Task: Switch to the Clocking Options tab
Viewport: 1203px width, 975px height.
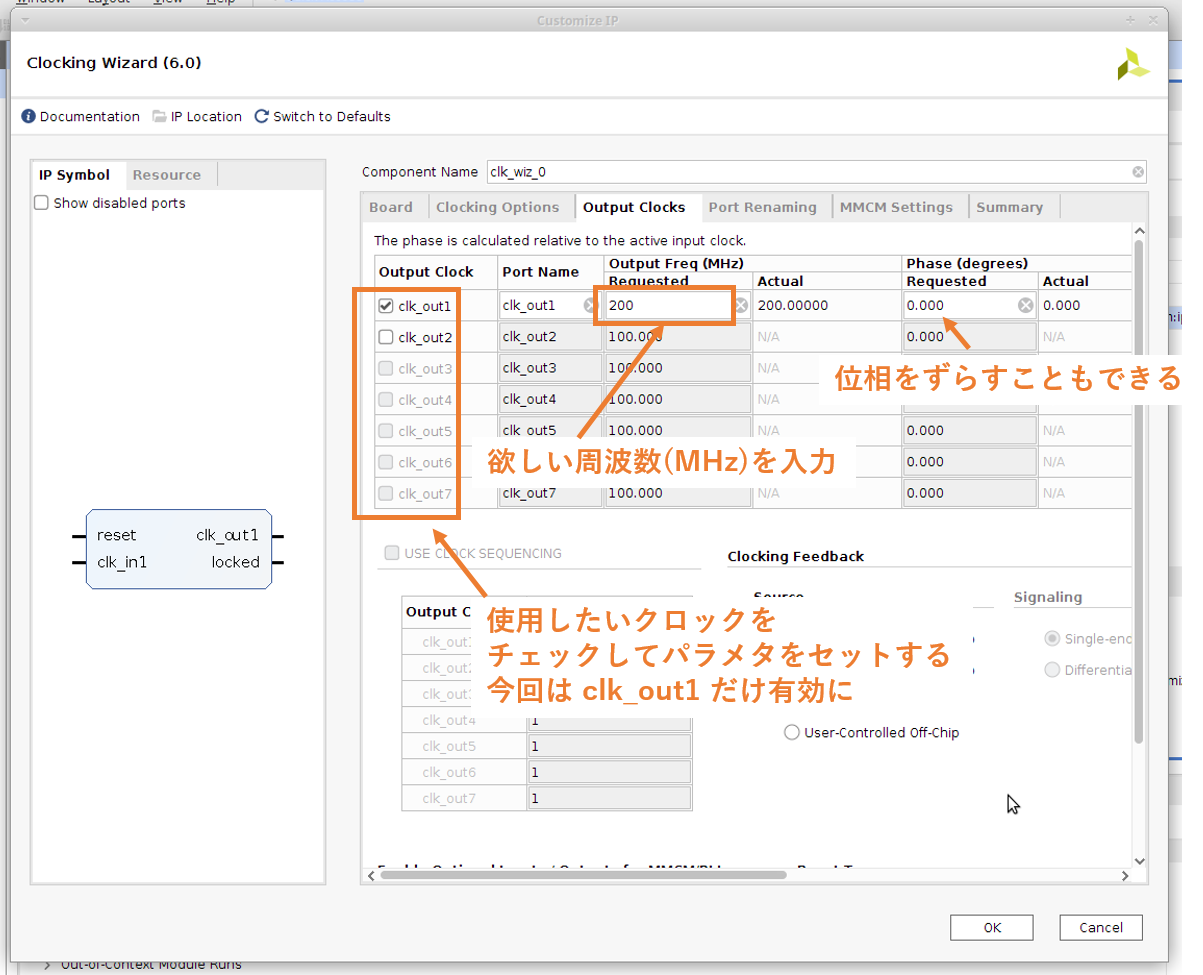Action: tap(497, 207)
